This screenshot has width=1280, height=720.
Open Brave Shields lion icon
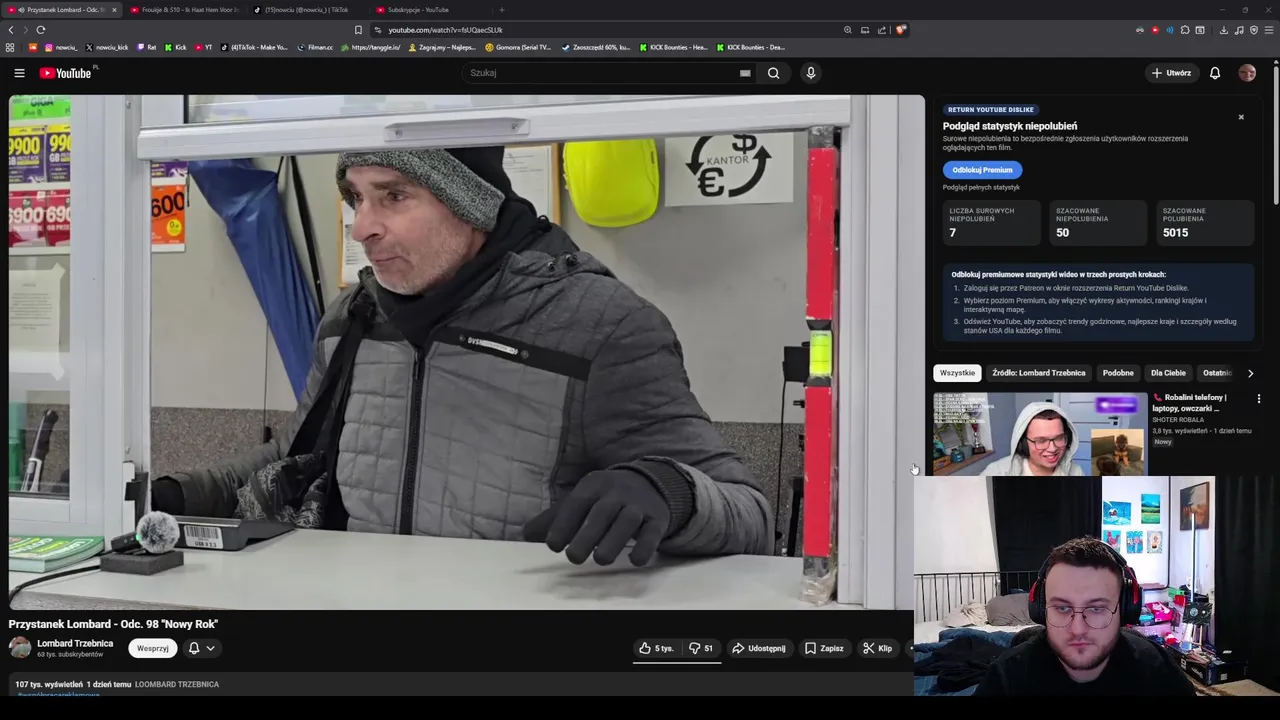900,30
